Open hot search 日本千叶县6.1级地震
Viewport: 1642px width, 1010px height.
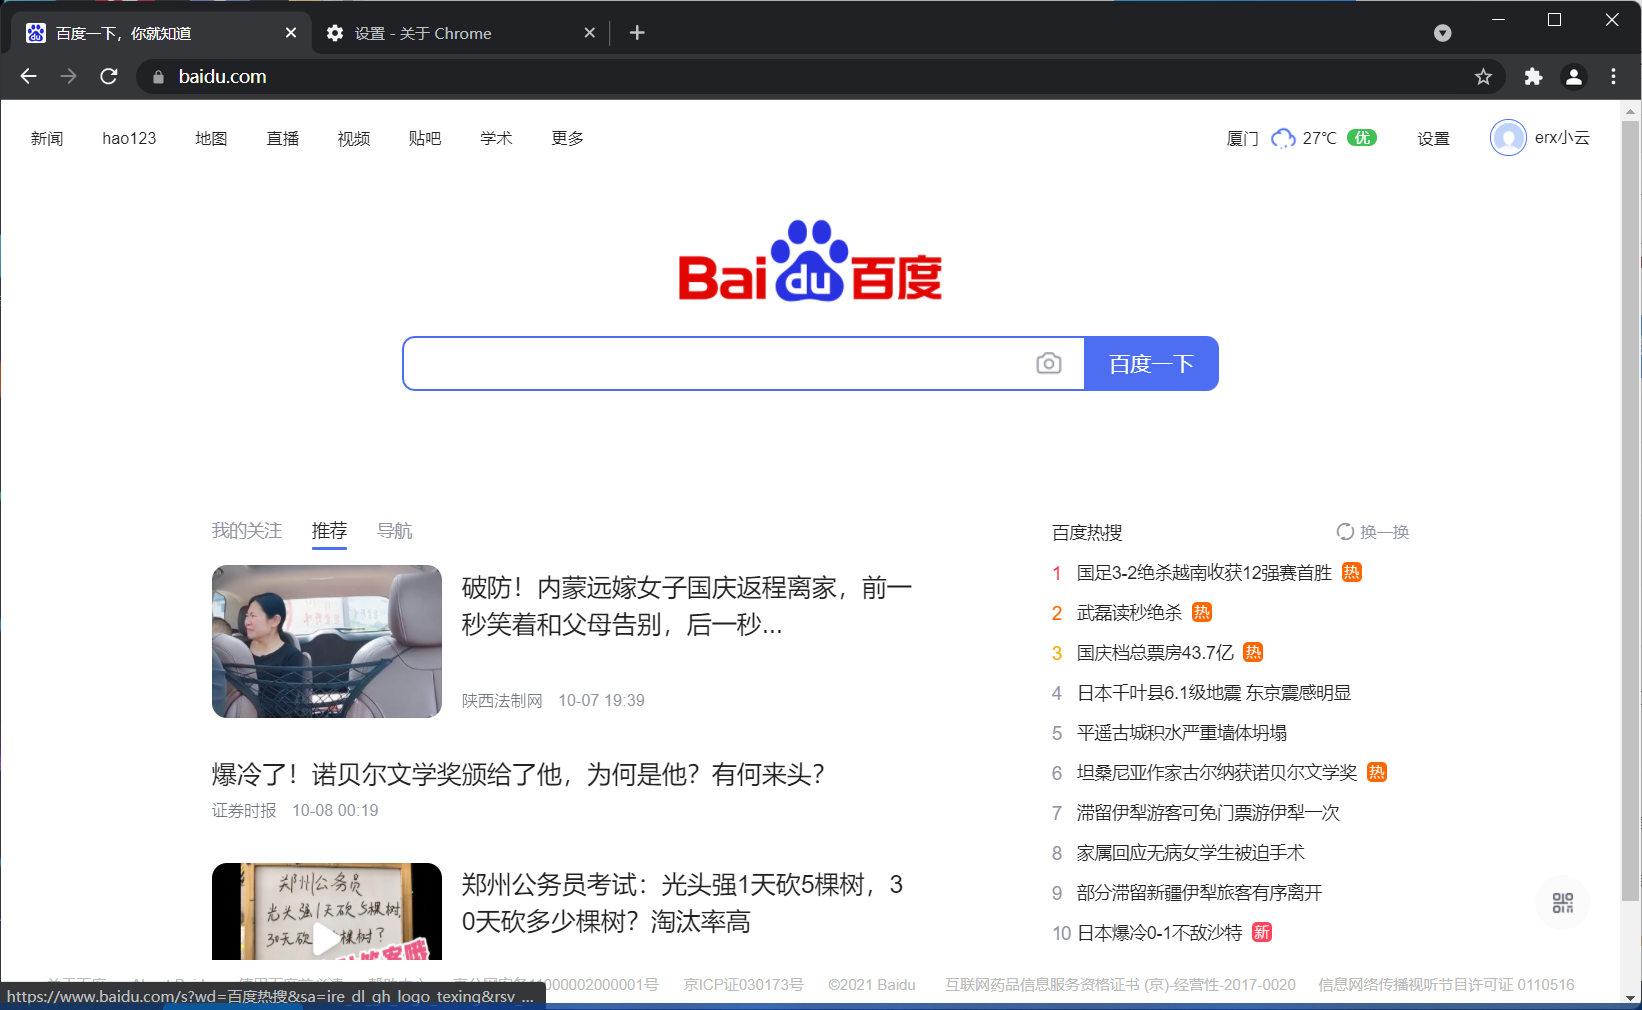(1214, 692)
